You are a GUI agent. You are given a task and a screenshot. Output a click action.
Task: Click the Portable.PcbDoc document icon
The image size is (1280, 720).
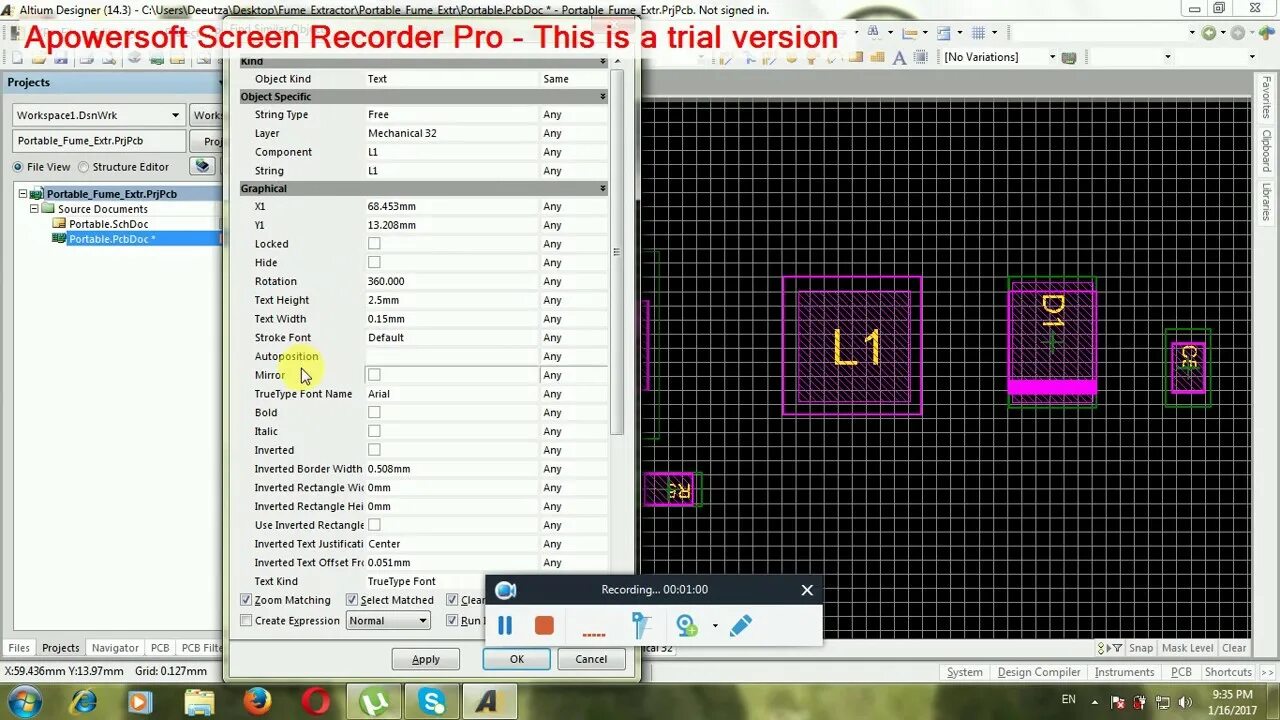59,239
